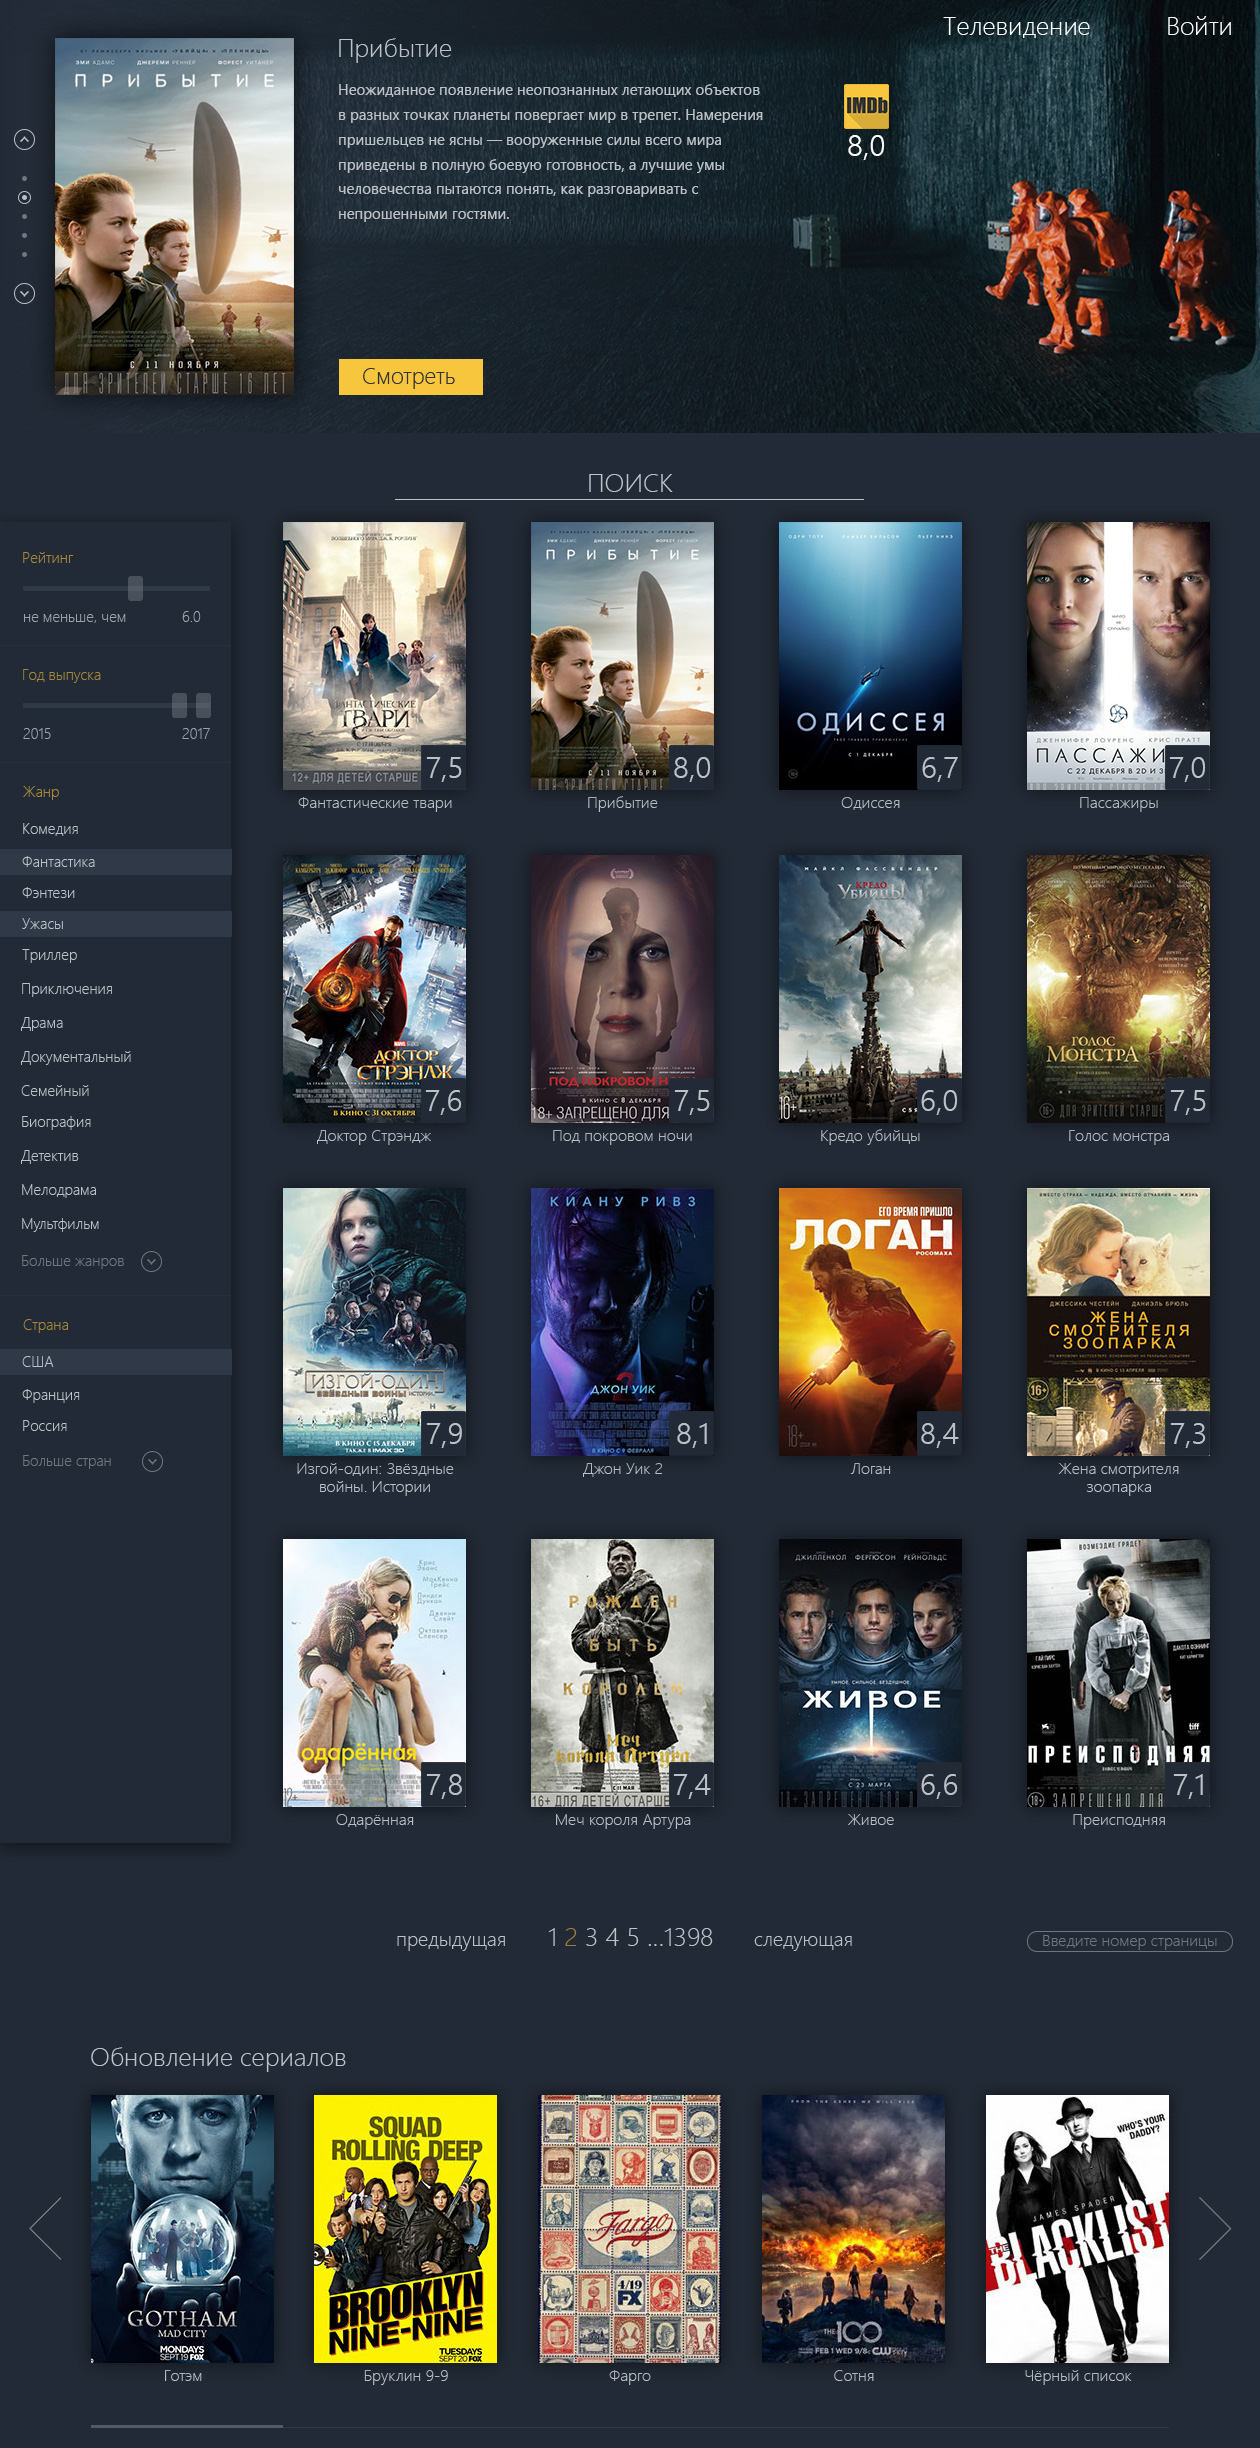Deselect the США country filter
Viewport: 1260px width, 2448px height.
(115, 1362)
